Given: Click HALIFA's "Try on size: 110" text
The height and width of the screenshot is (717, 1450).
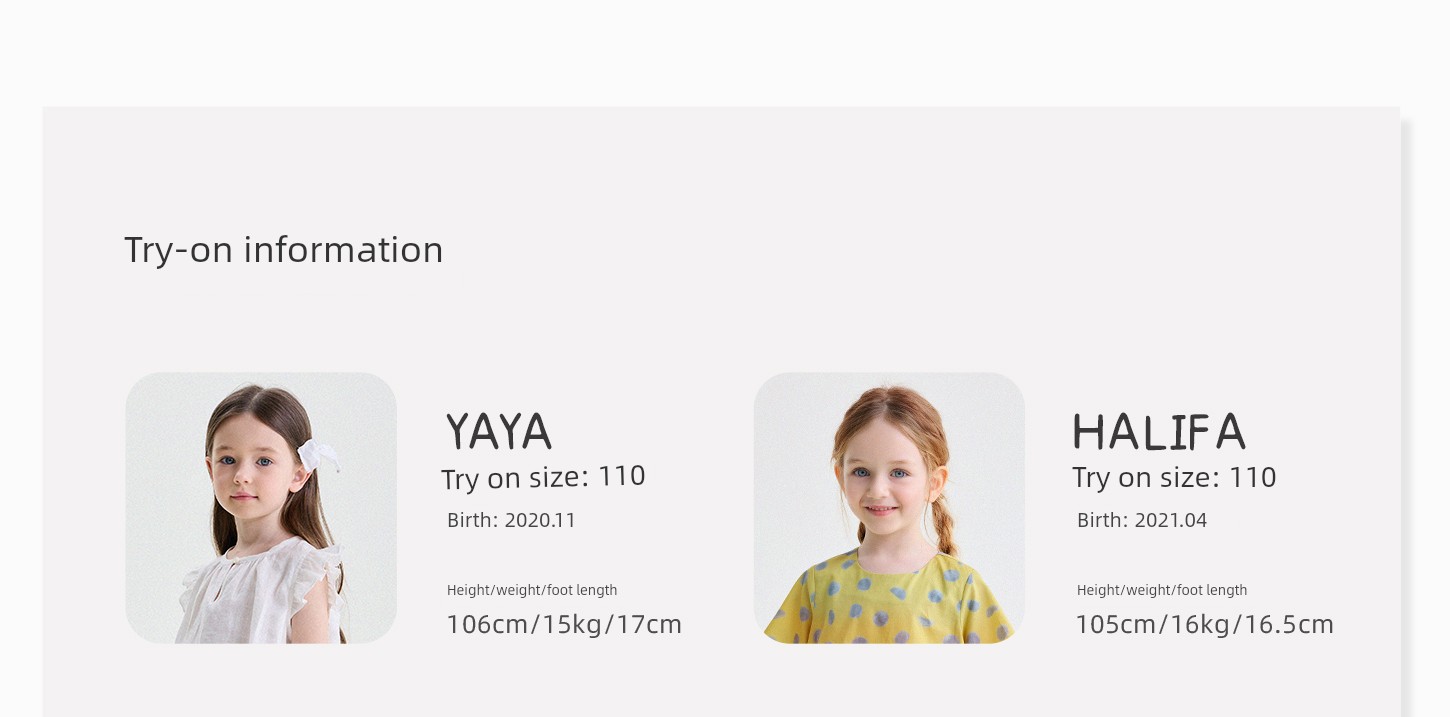Looking at the screenshot, I should pyautogui.click(x=1174, y=477).
